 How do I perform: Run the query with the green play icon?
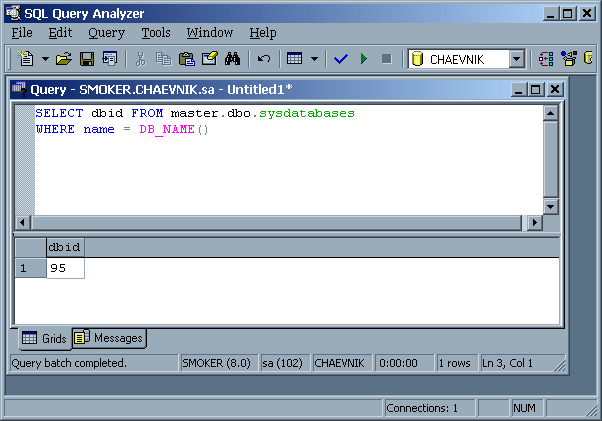click(x=364, y=59)
